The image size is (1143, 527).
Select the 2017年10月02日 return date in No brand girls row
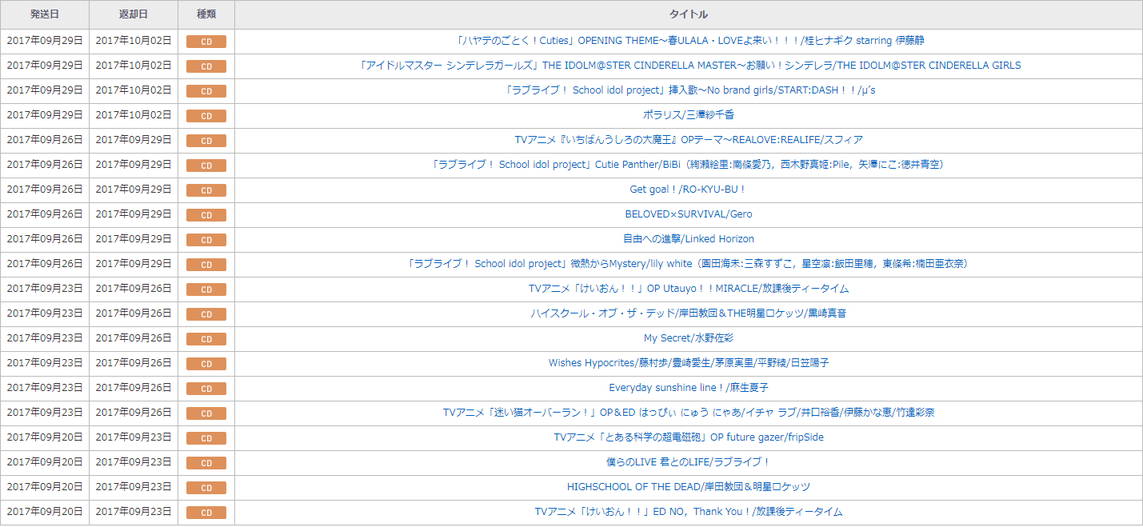[133, 90]
